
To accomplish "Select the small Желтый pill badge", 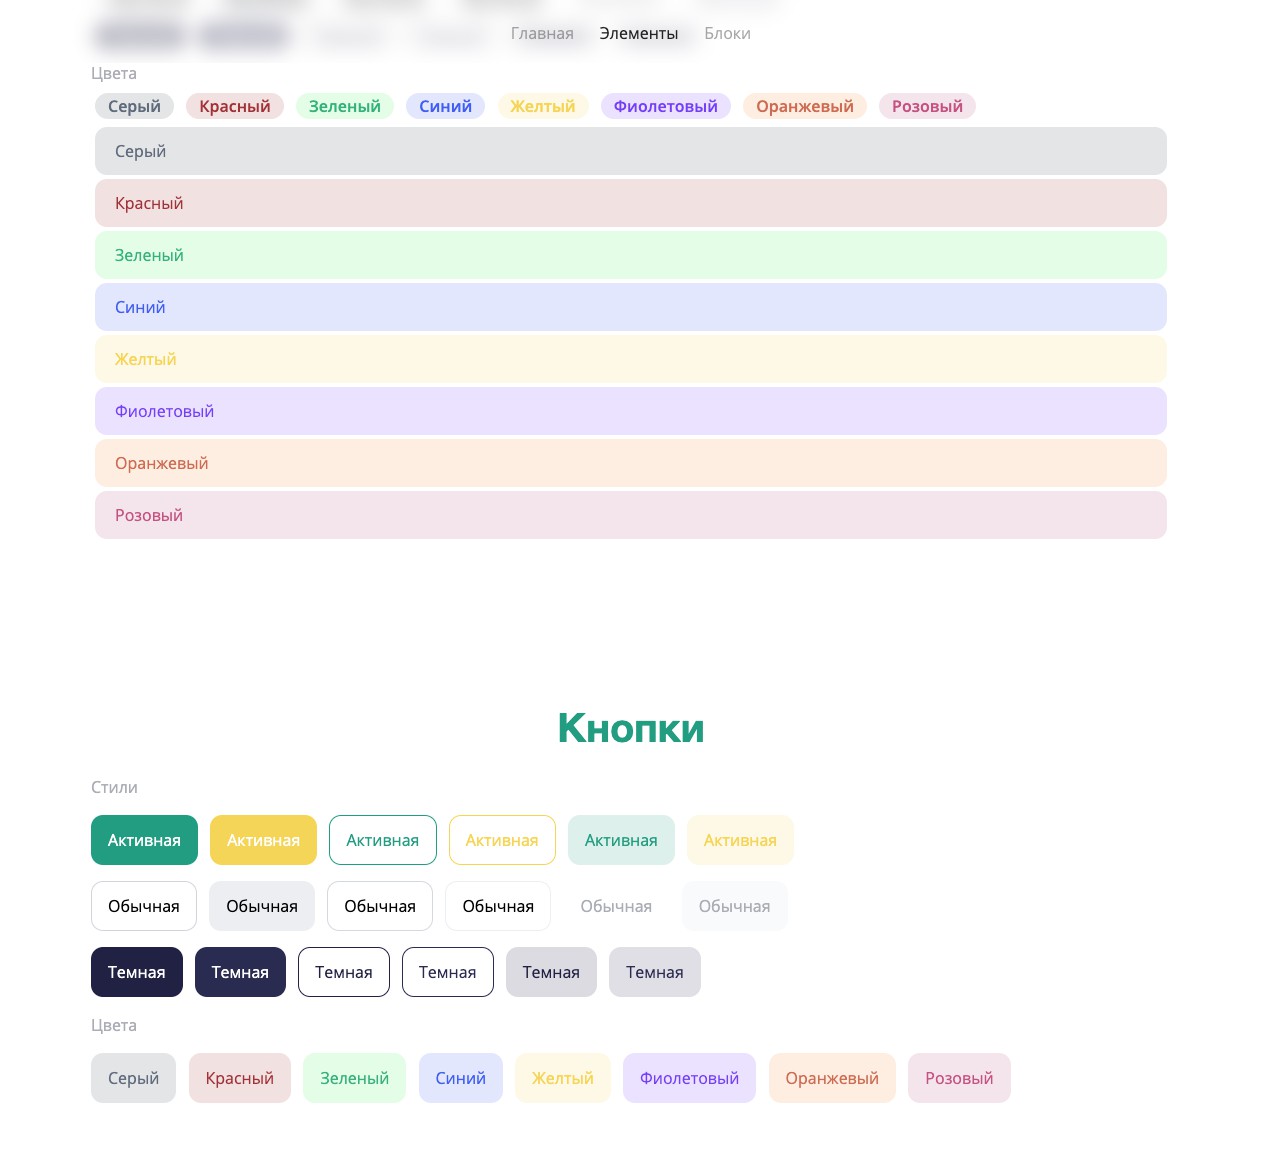I will coord(543,106).
